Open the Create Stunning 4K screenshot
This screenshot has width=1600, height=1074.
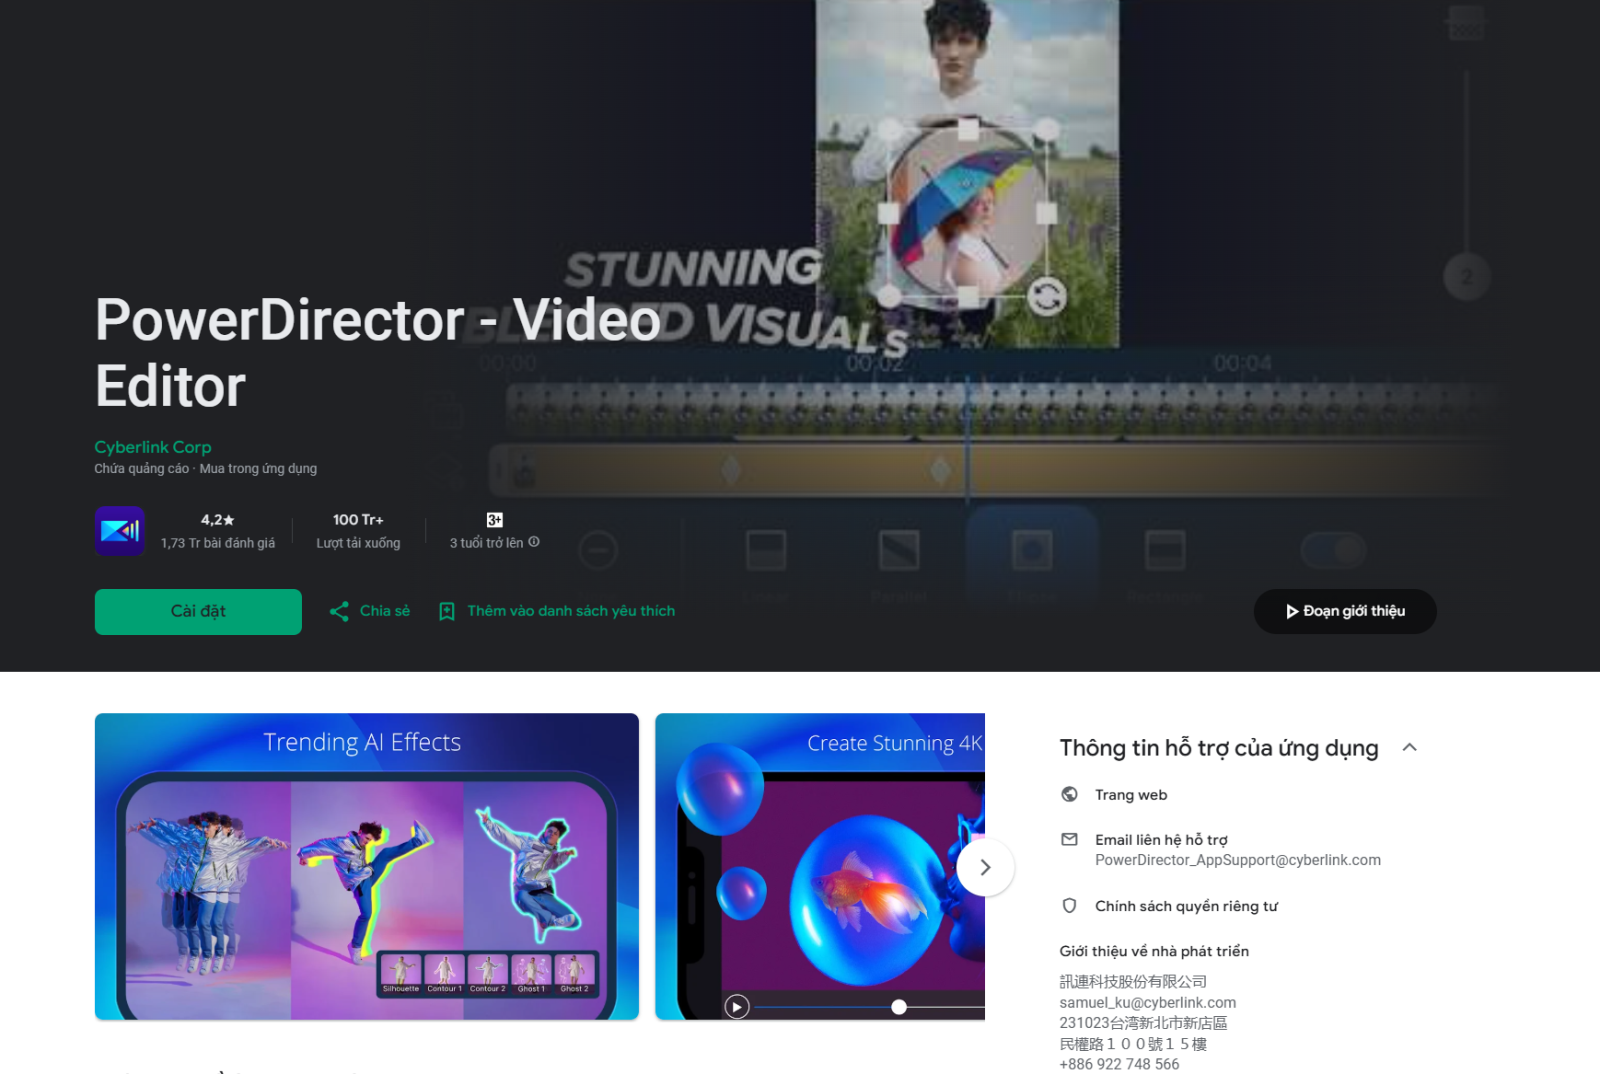(x=820, y=866)
